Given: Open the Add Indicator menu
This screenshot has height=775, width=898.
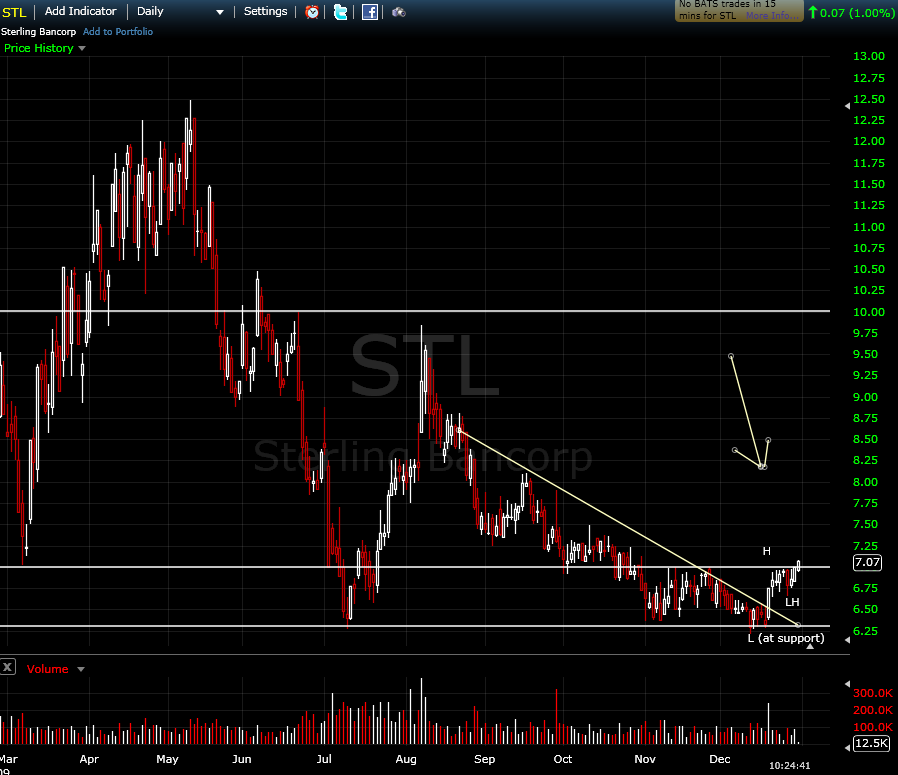Looking at the screenshot, I should pos(80,11).
